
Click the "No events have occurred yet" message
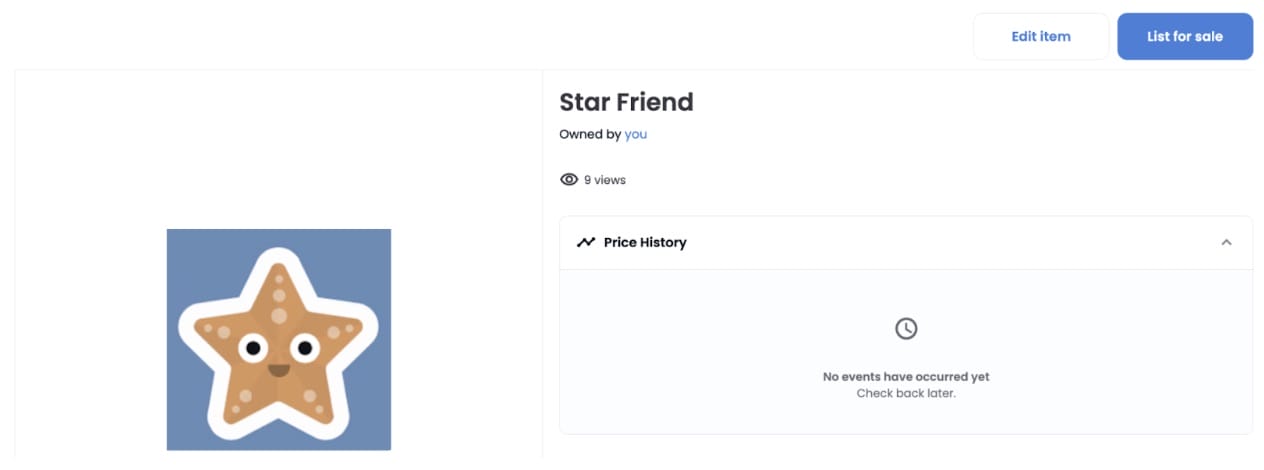coord(905,377)
